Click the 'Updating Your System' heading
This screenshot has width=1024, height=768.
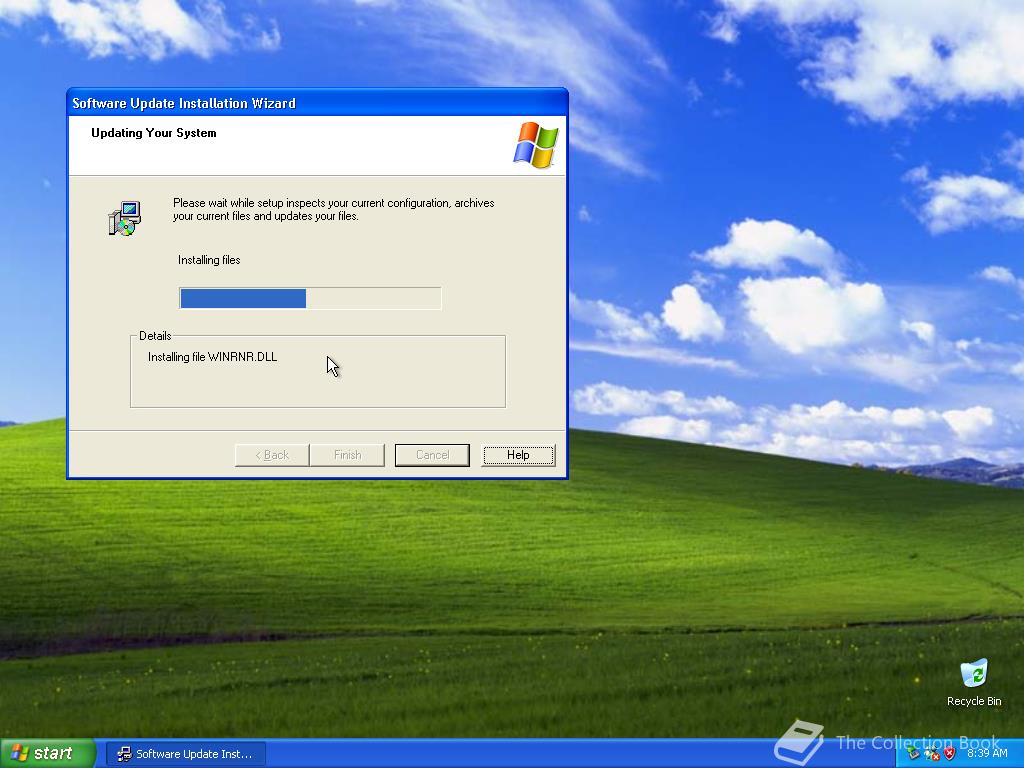[153, 133]
